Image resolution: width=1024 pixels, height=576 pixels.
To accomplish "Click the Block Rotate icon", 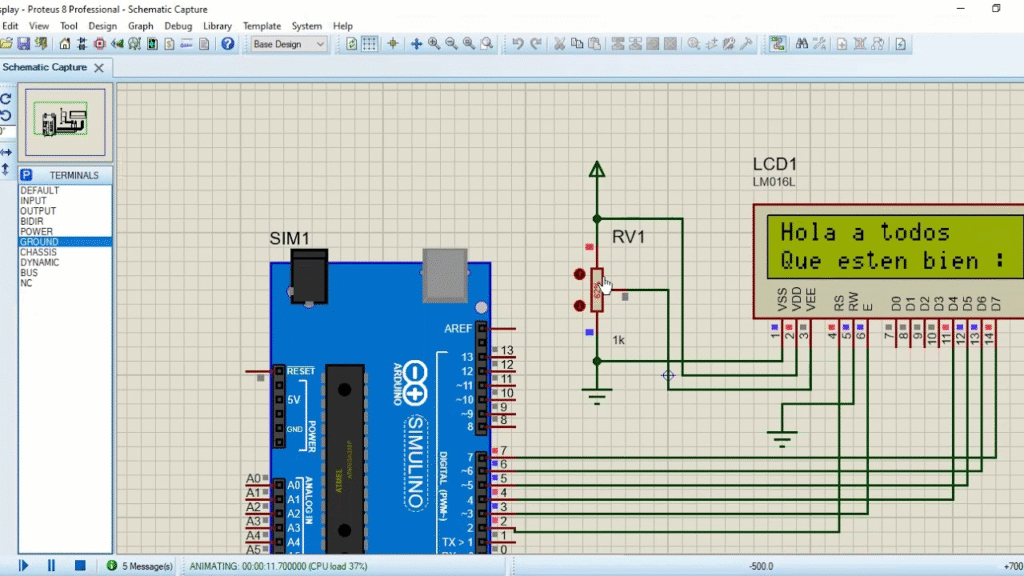I will (653, 44).
